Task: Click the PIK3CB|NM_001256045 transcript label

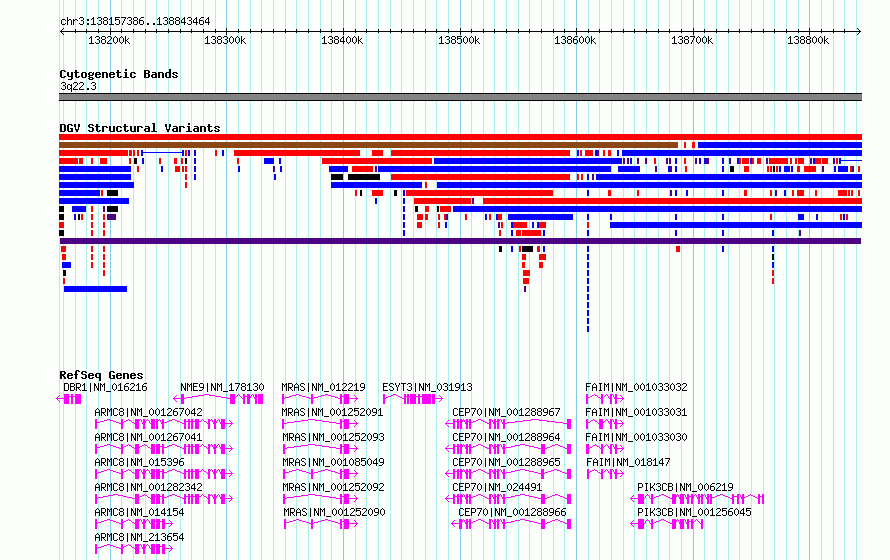Action: [694, 512]
